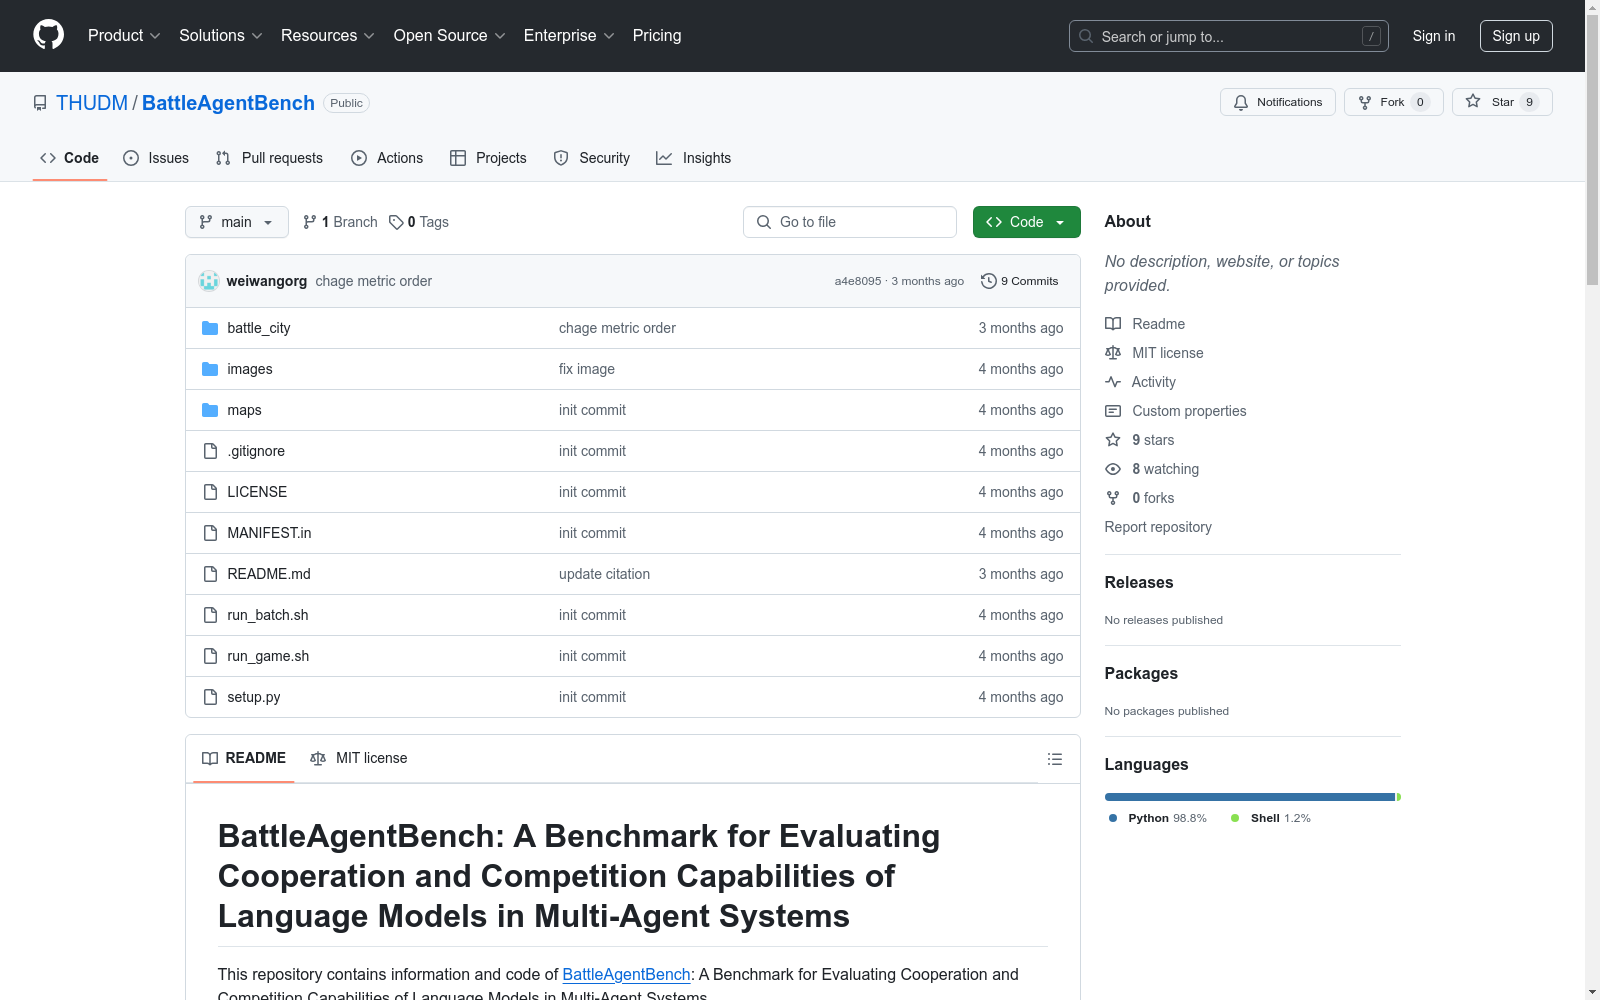Click the magnifier icon in search bar
Image resolution: width=1600 pixels, height=1000 pixels.
1086,36
